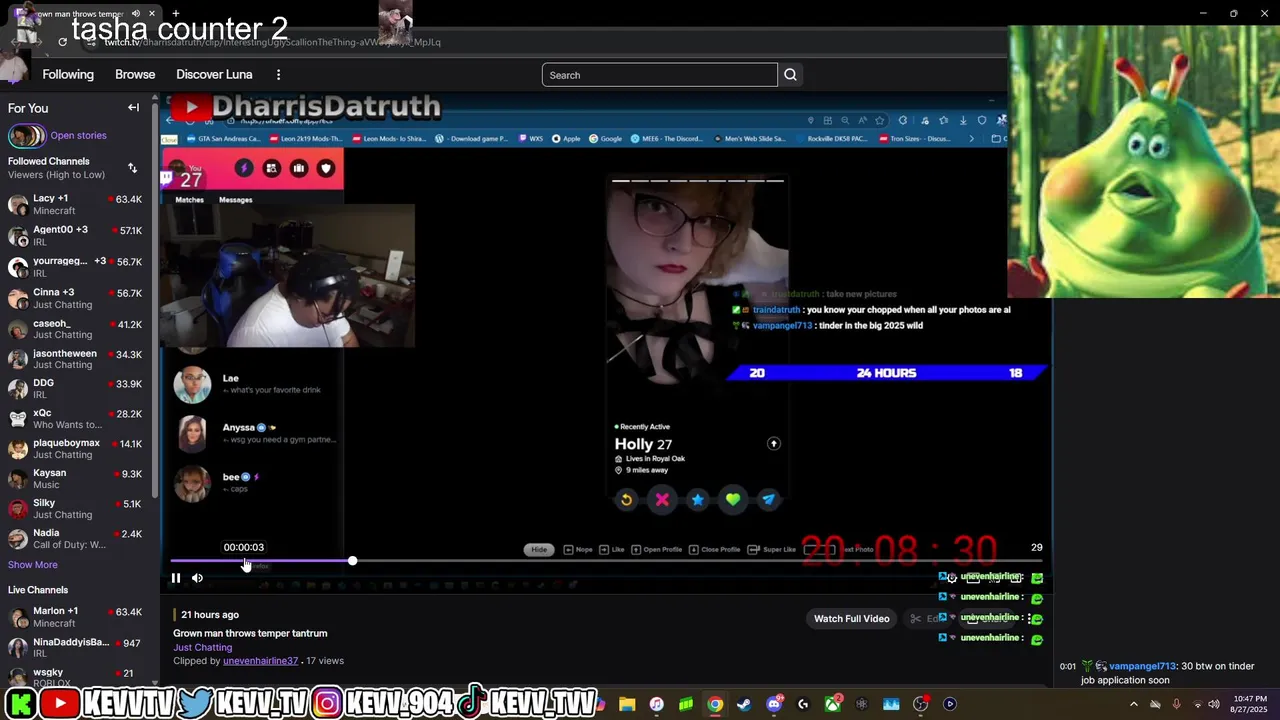Screen dimensions: 1280x720
Task: Open Silky's channel
Action: [75, 509]
